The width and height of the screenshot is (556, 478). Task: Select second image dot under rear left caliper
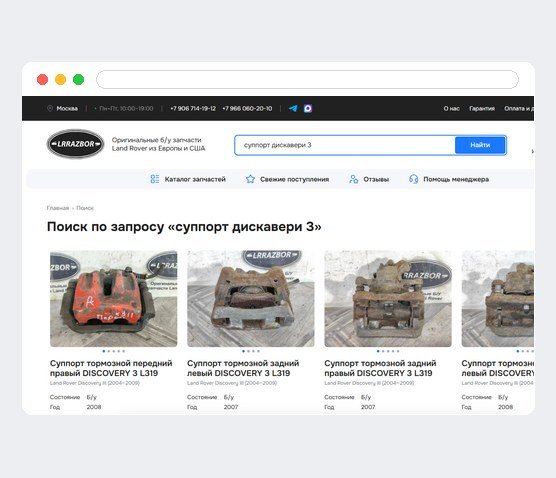[248, 351]
